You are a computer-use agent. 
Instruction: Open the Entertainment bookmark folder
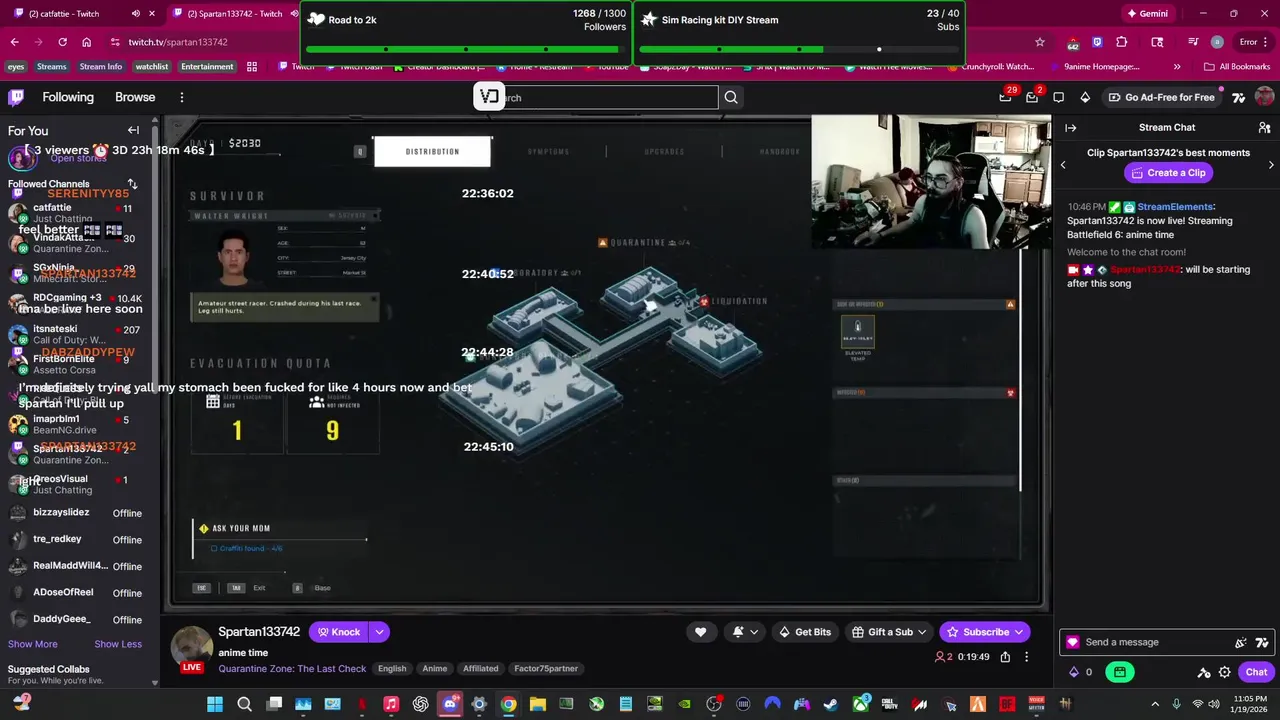207,67
